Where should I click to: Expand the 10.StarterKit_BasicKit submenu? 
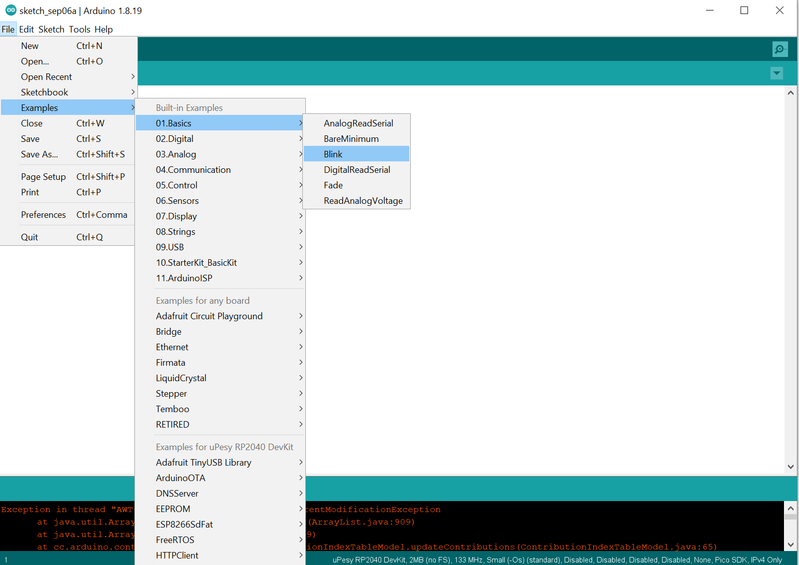point(220,263)
